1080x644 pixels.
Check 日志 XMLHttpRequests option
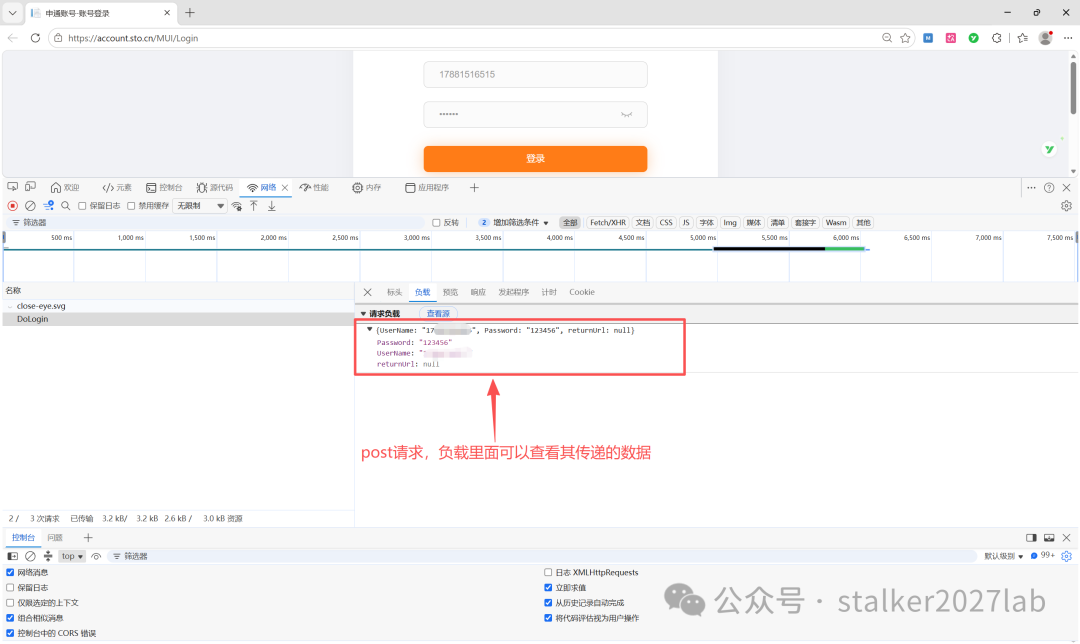[548, 572]
